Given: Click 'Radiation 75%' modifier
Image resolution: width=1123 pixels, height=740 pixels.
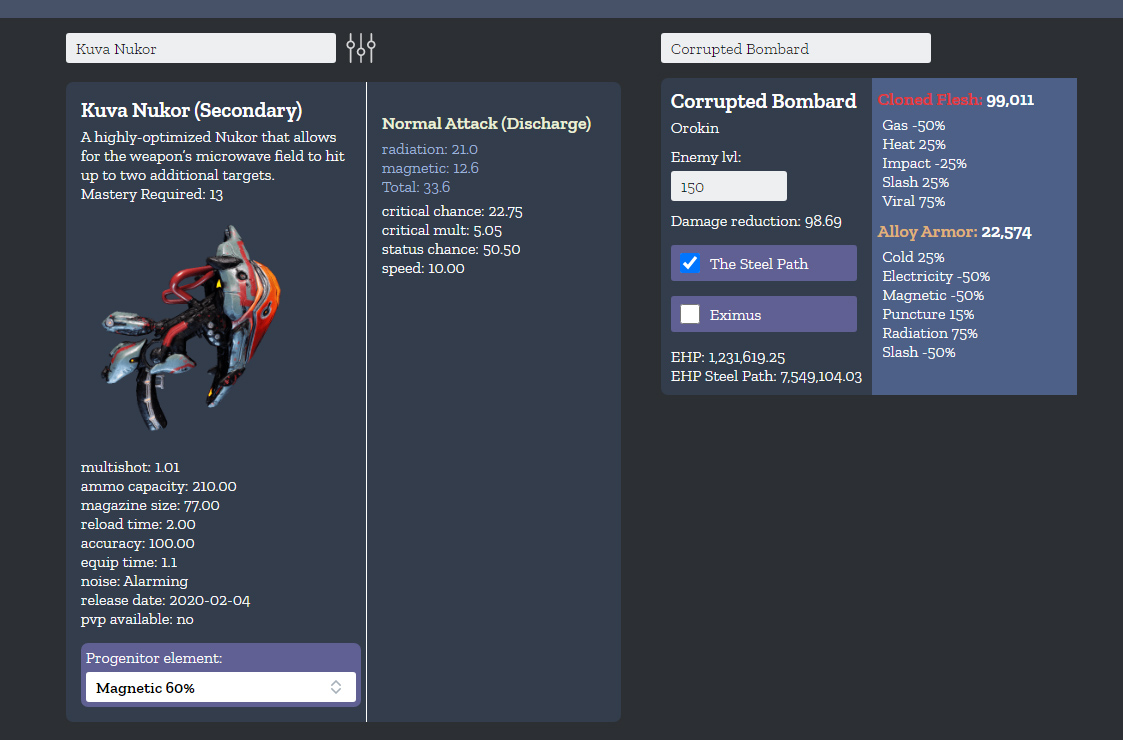Looking at the screenshot, I should click(930, 333).
